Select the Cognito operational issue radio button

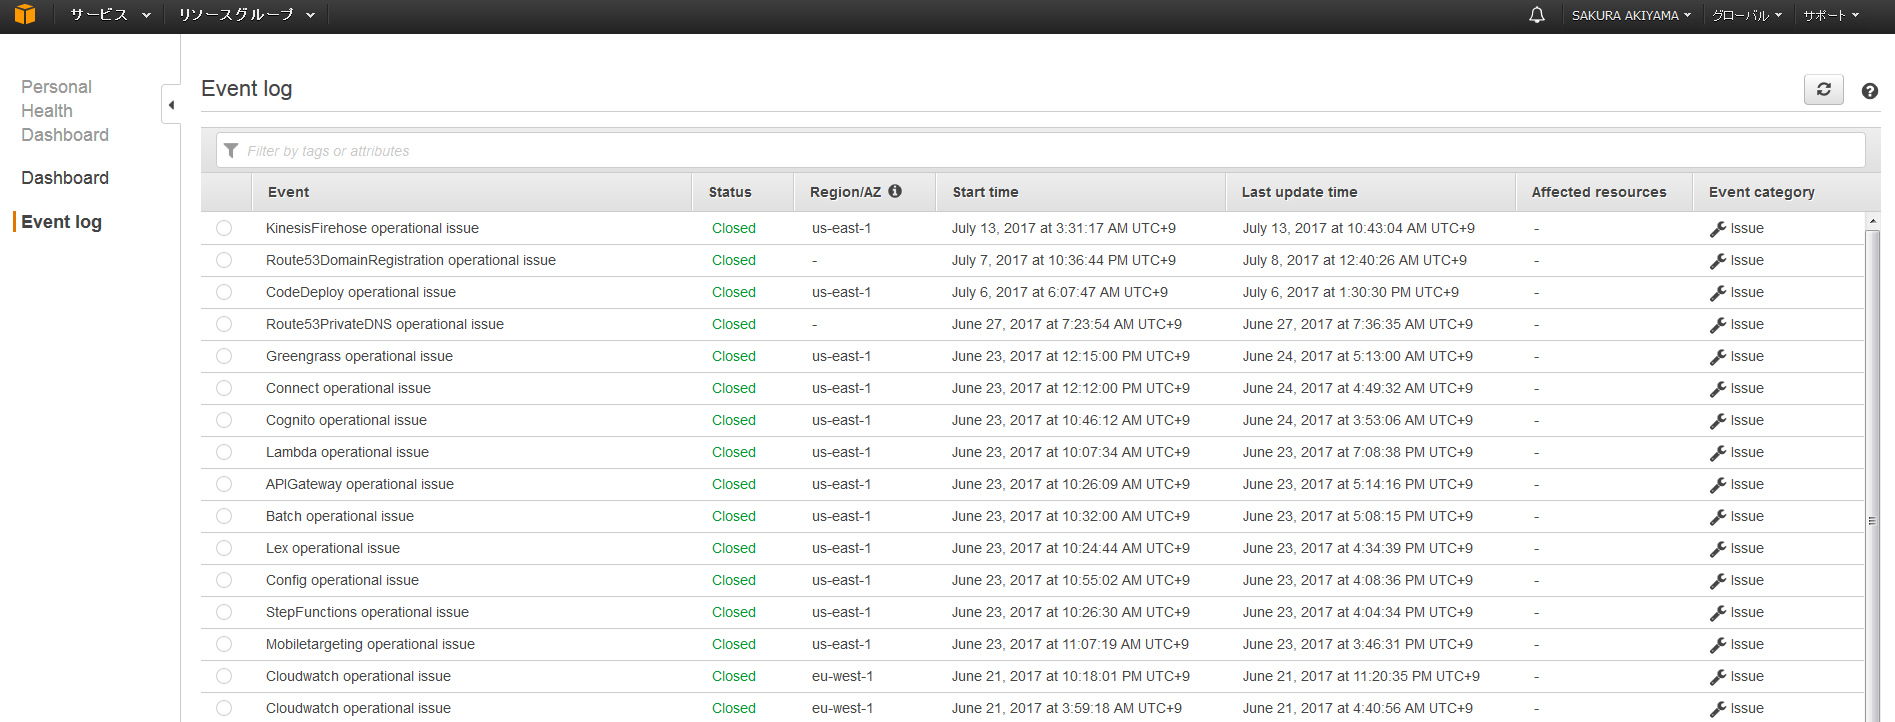224,420
